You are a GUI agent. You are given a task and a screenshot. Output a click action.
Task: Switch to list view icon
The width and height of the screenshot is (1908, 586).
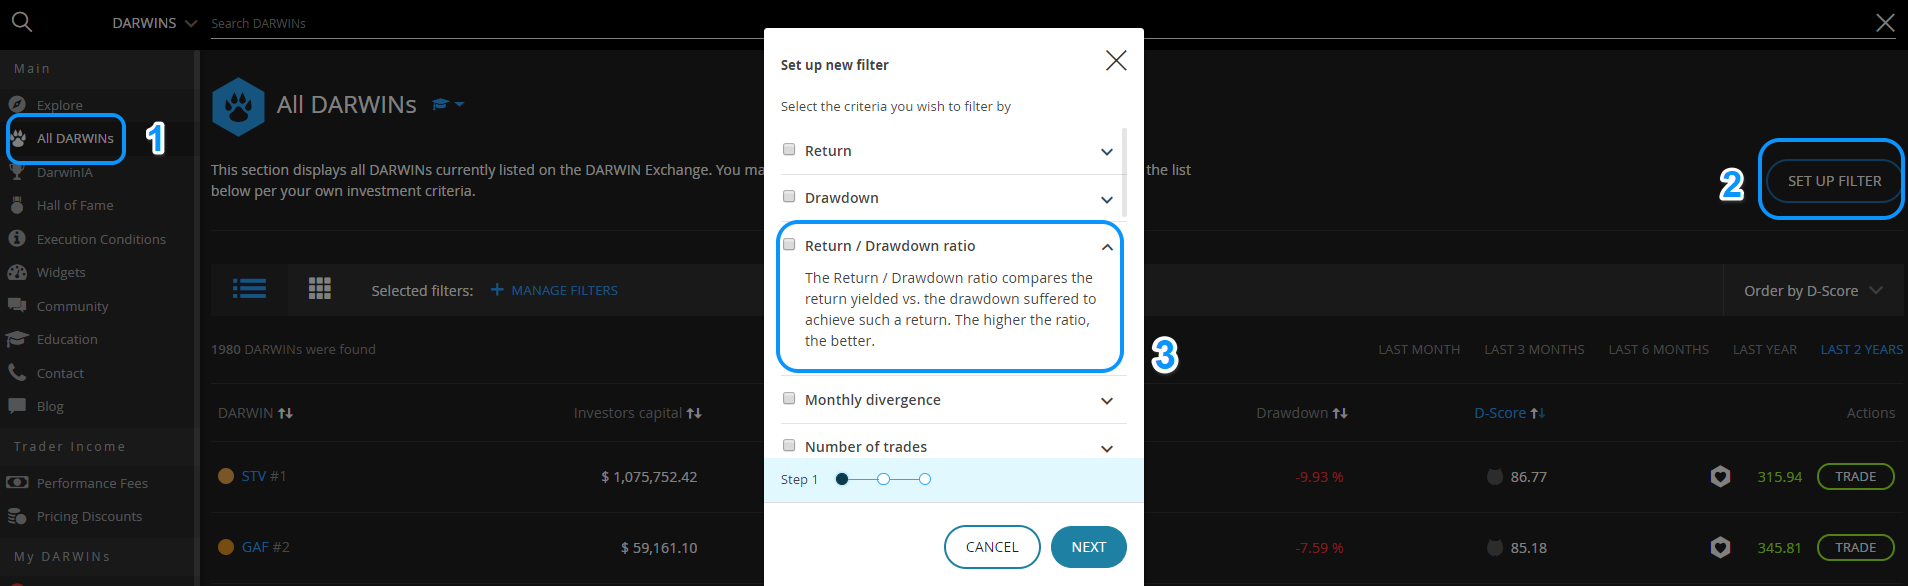click(249, 289)
